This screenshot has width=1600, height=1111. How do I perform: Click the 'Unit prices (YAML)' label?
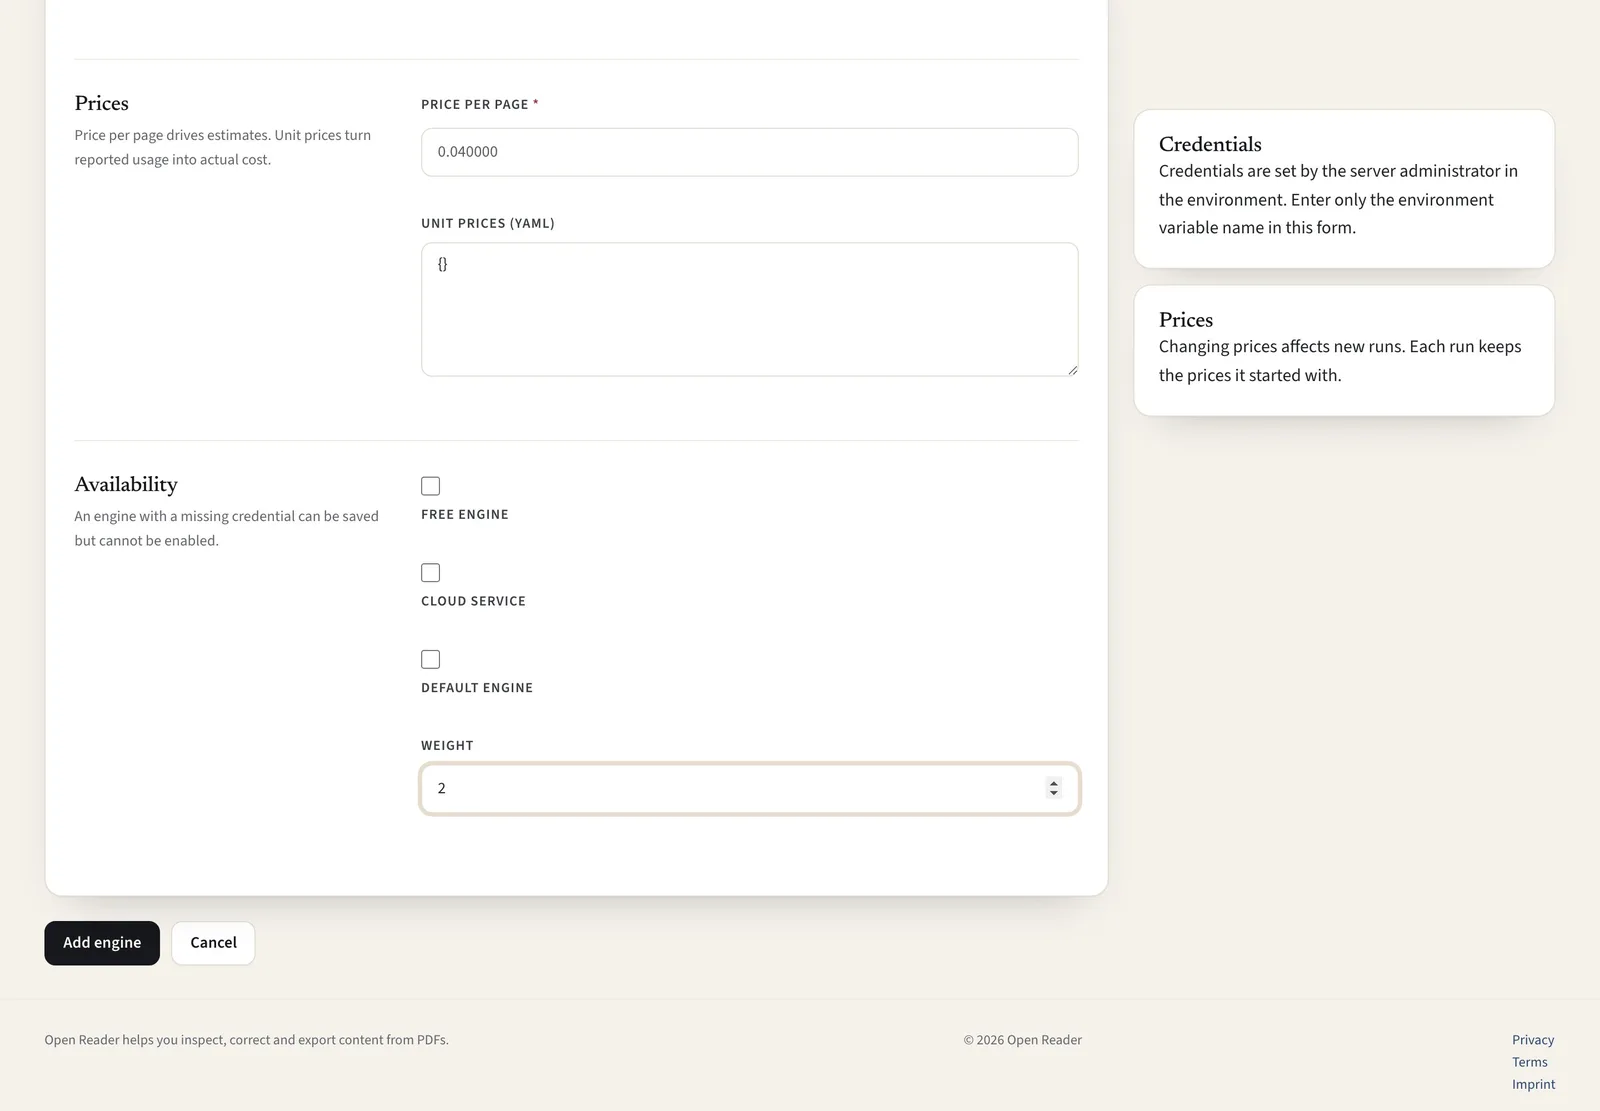click(x=488, y=223)
